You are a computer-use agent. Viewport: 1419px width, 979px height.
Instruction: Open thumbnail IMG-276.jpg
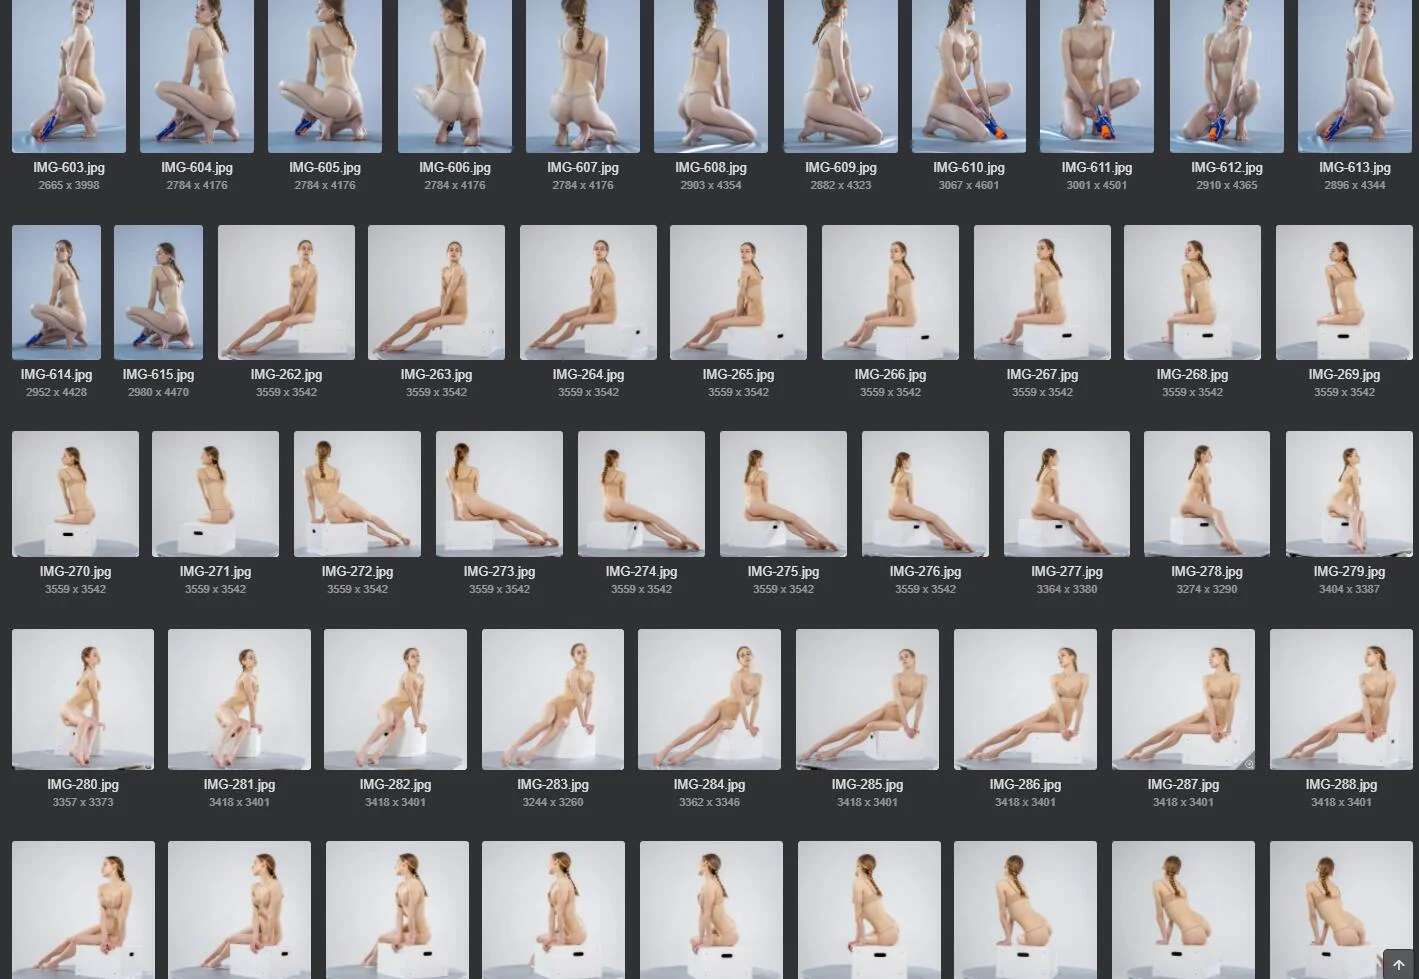(x=925, y=494)
